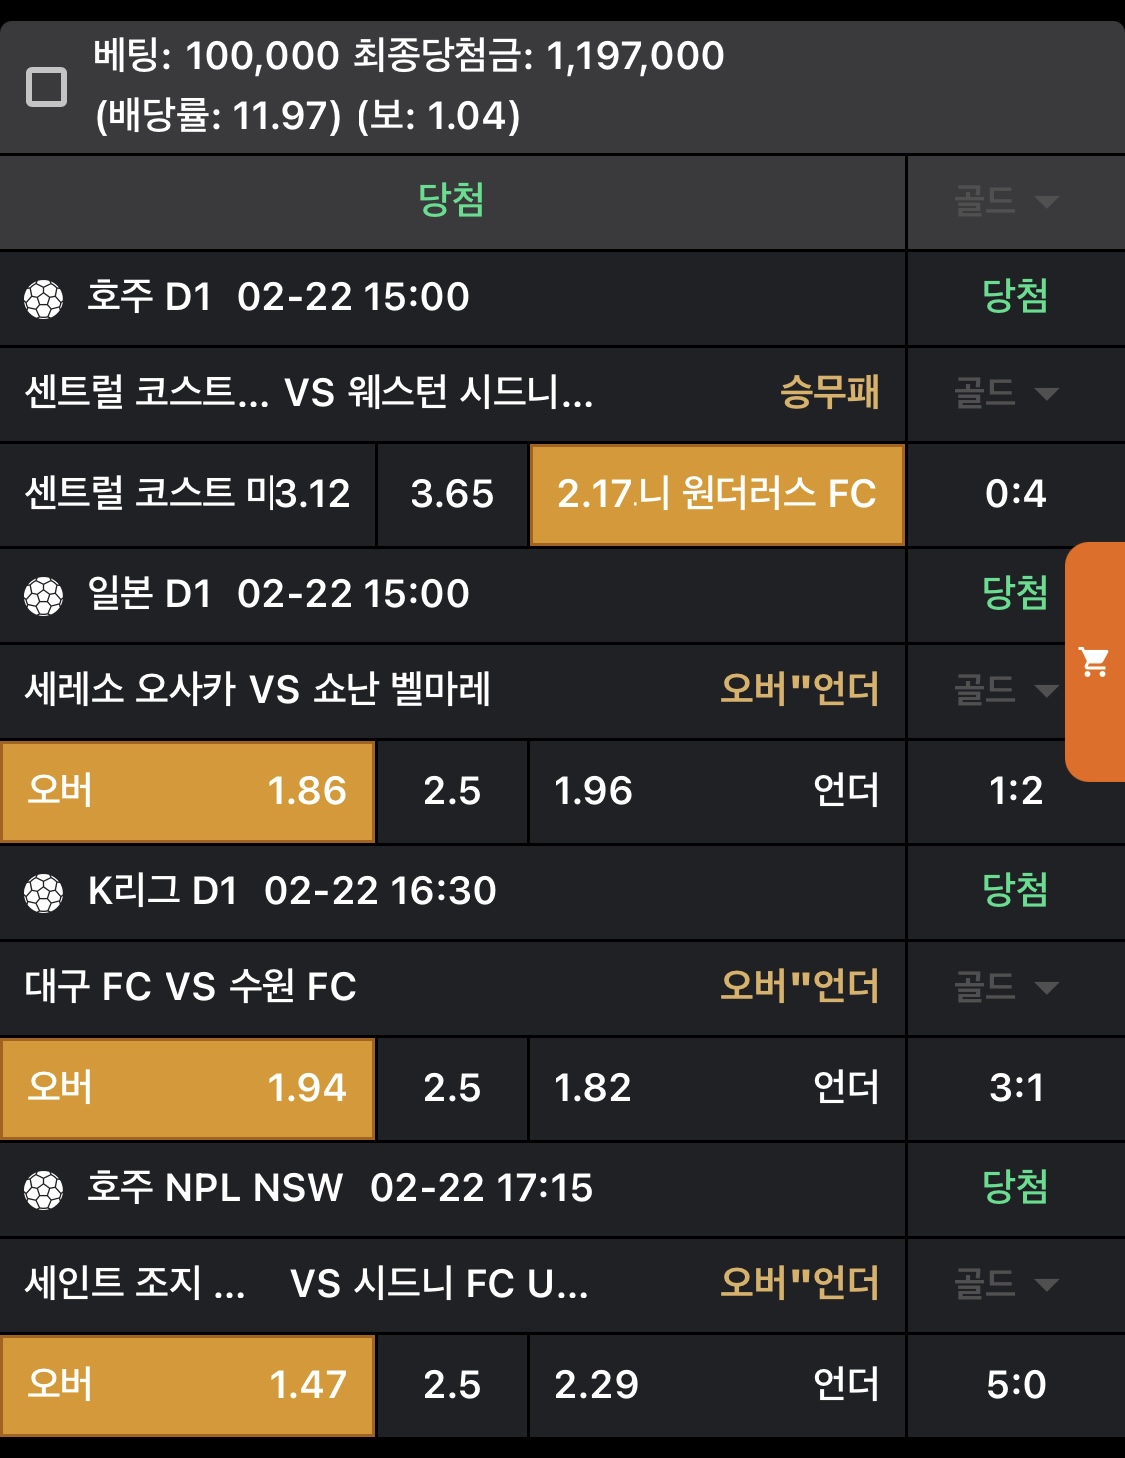Select 센트럴 코스트 home win odds 3.12
The image size is (1125, 1458).
click(x=188, y=495)
